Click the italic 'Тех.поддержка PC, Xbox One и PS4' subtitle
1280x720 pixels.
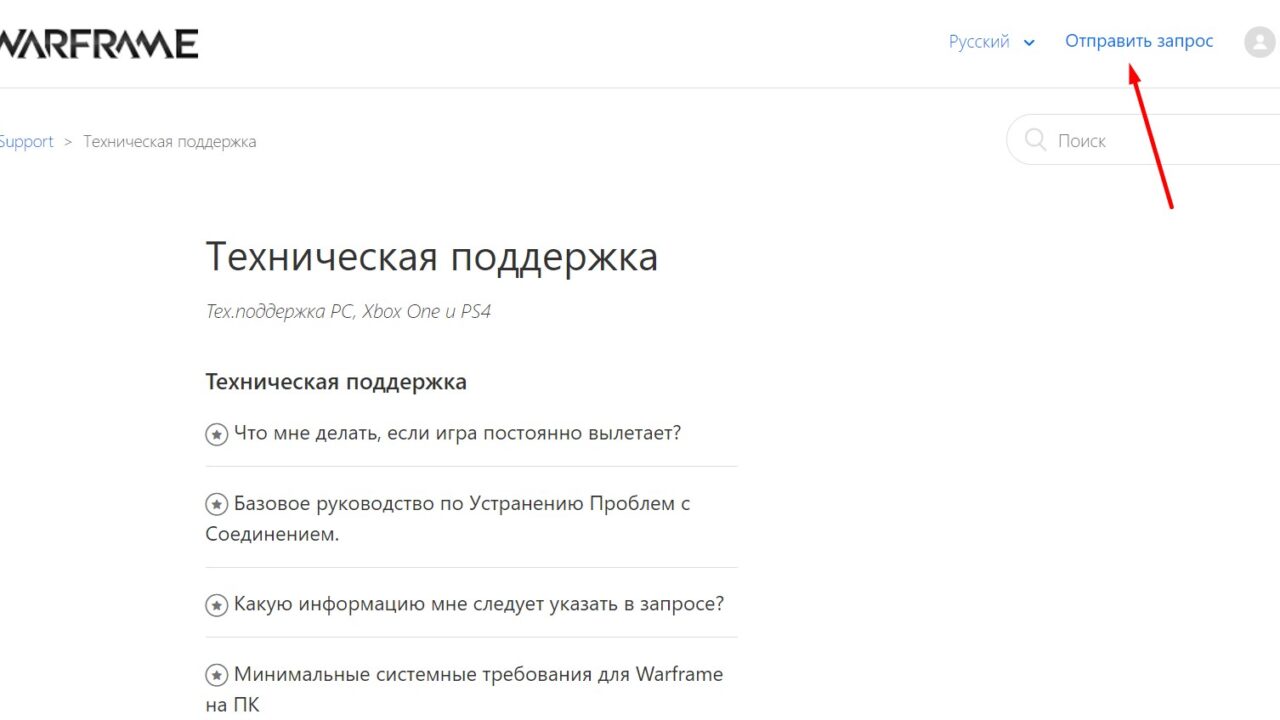click(348, 312)
